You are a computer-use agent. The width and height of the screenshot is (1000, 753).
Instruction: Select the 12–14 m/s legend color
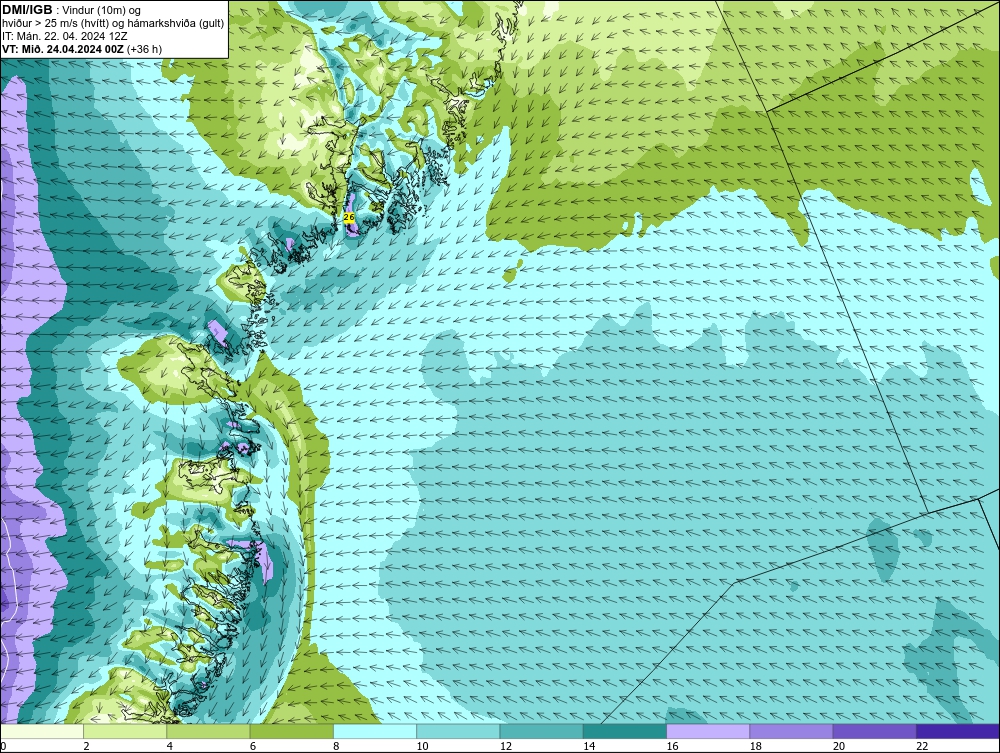[x=541, y=731]
